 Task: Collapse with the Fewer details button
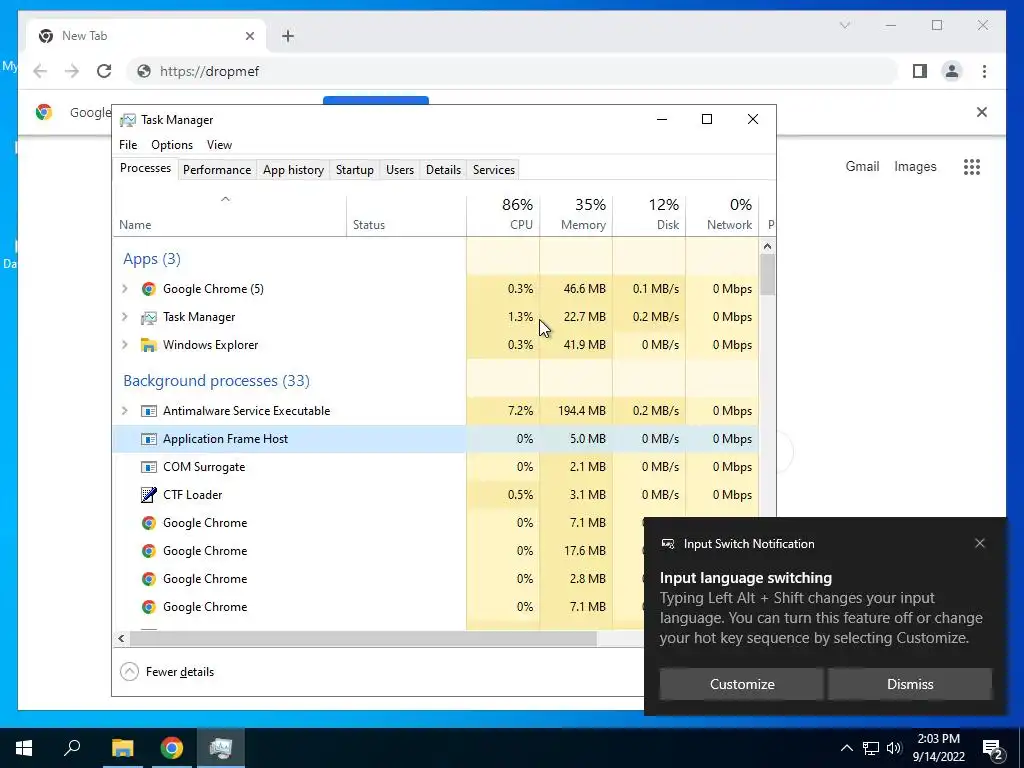(167, 672)
